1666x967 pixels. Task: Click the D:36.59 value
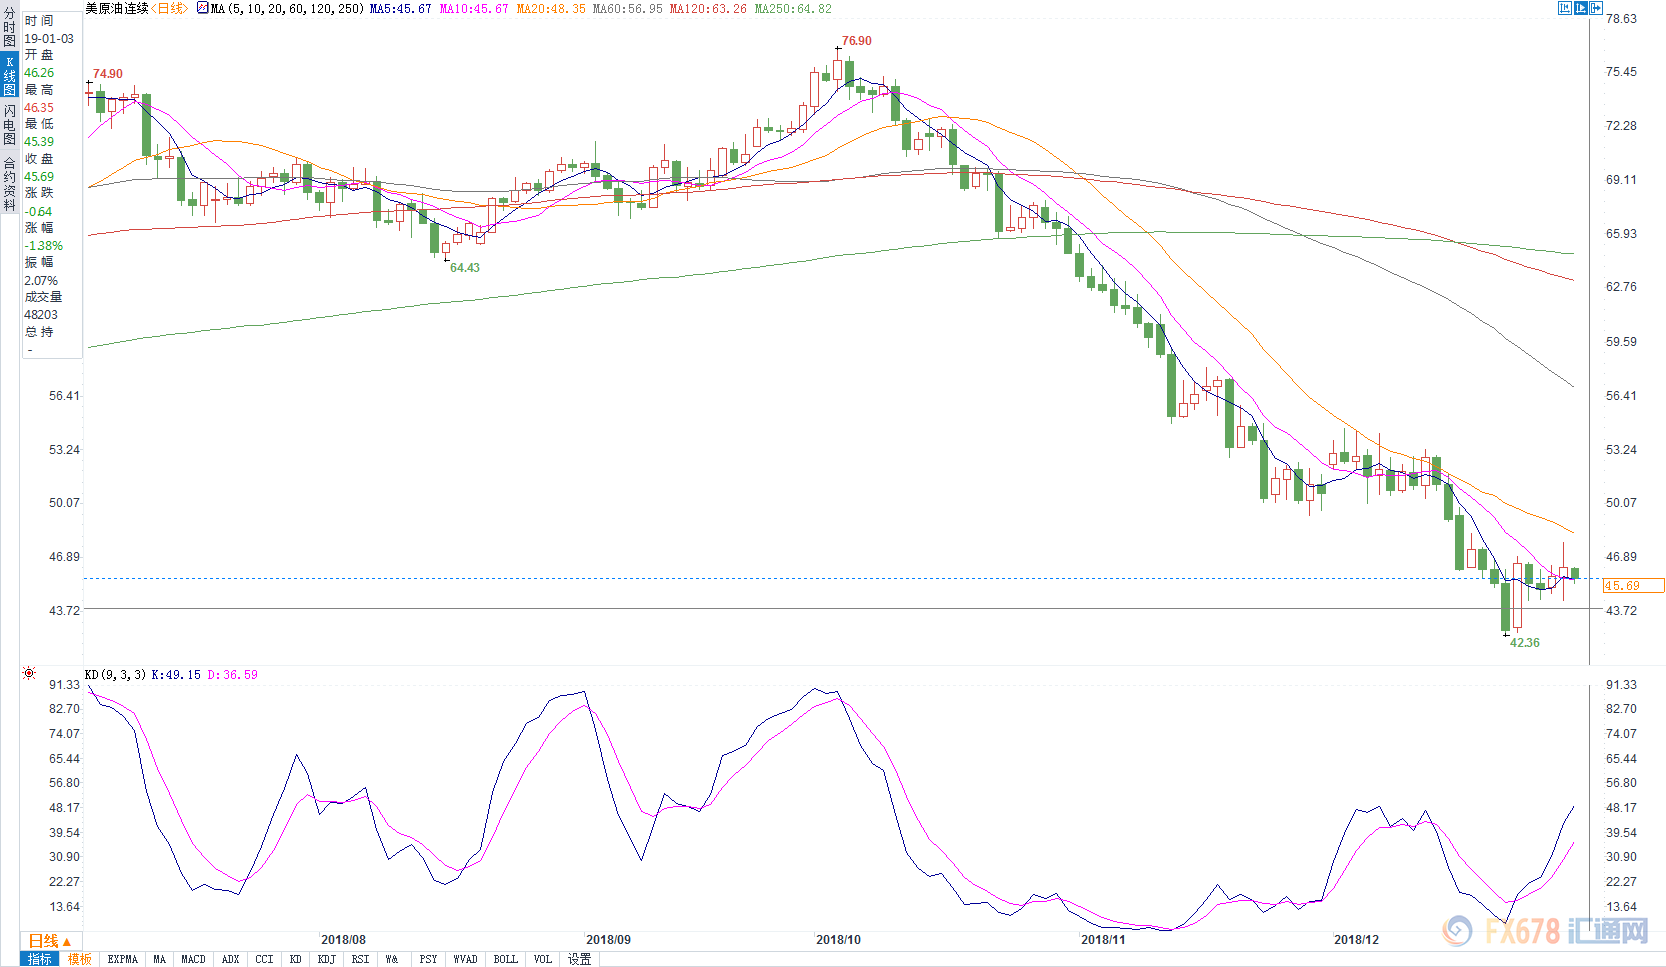232,675
